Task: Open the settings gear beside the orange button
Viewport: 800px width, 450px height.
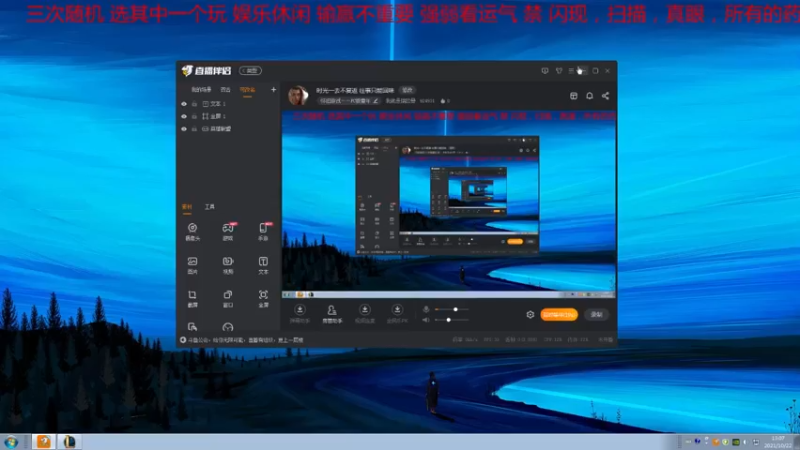Action: [530, 315]
